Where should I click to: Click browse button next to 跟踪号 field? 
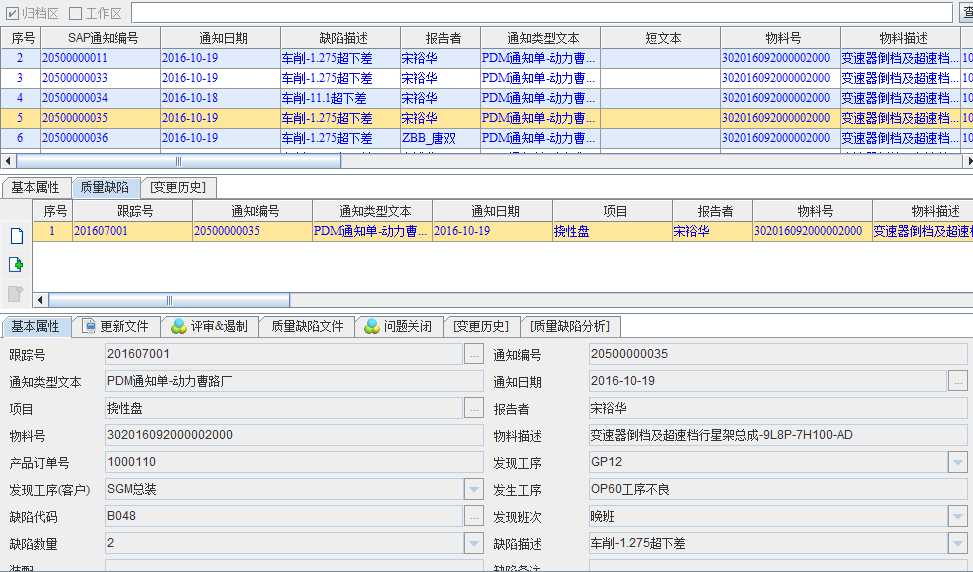pos(474,354)
